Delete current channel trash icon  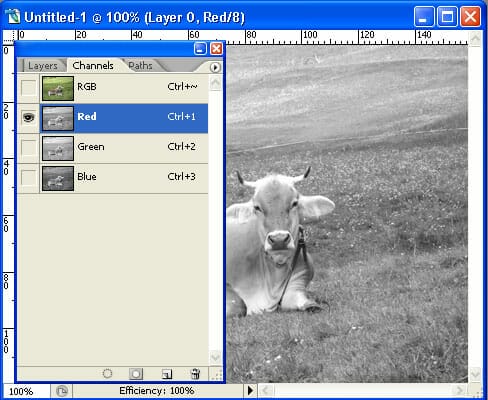point(195,374)
